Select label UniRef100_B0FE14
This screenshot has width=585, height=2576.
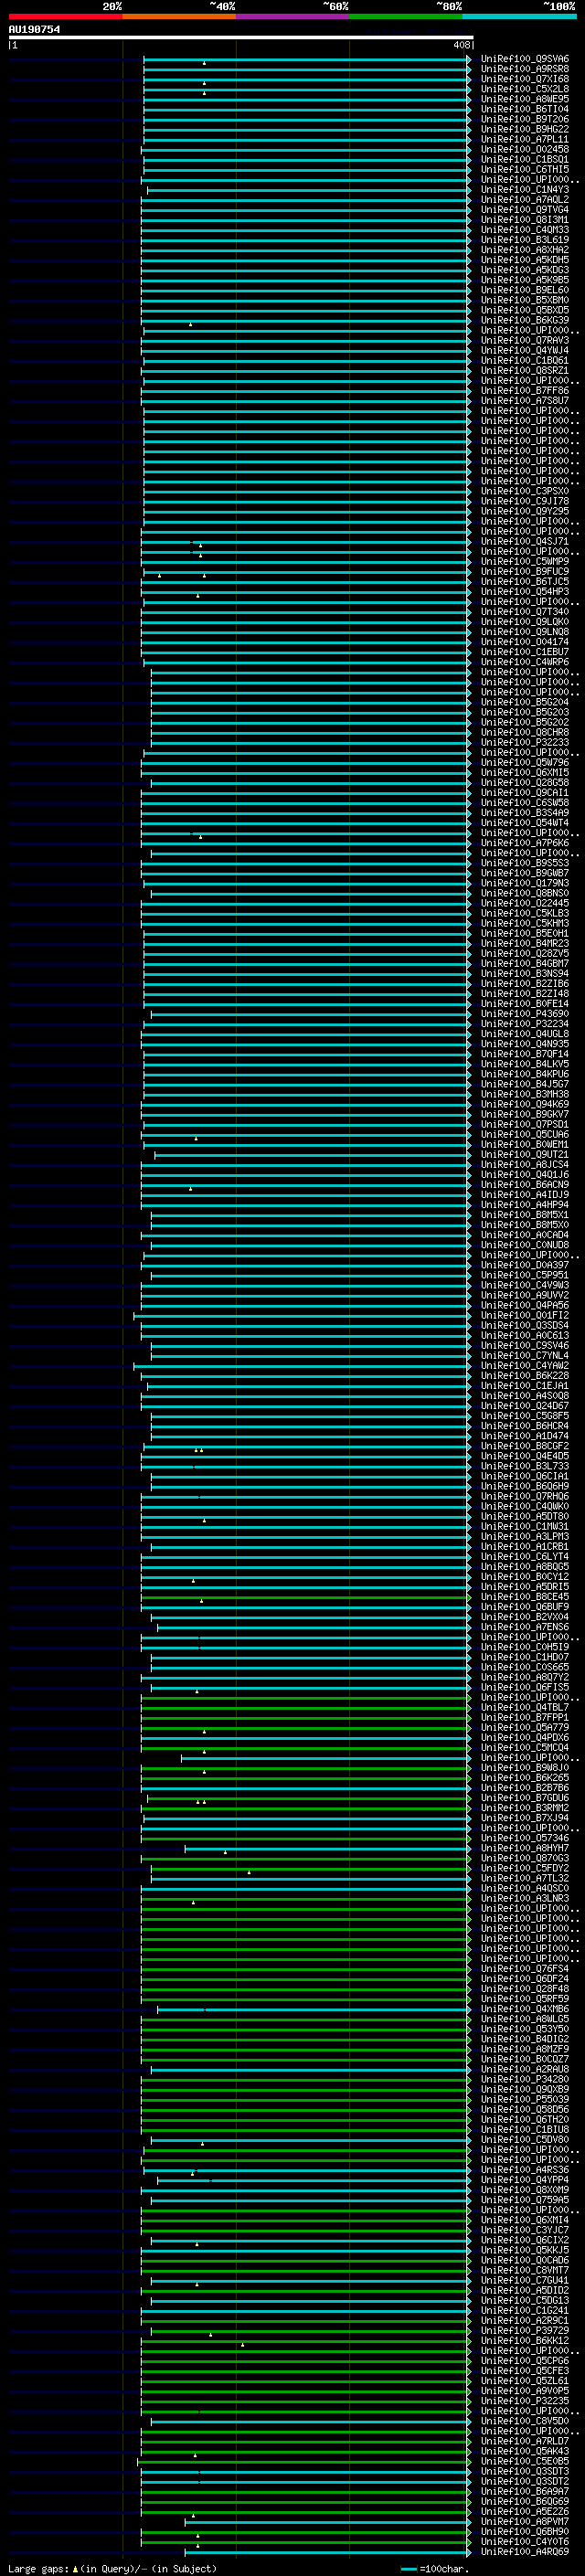pyautogui.click(x=524, y=1003)
